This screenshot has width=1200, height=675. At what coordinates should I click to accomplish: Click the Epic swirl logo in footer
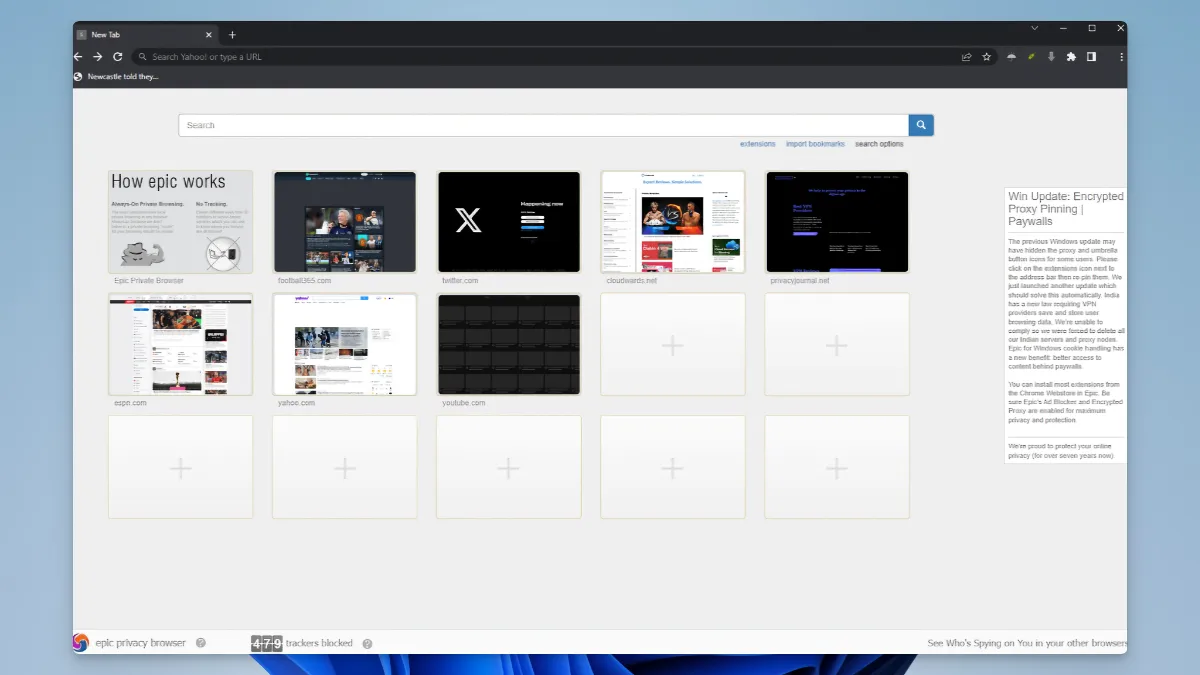[81, 643]
